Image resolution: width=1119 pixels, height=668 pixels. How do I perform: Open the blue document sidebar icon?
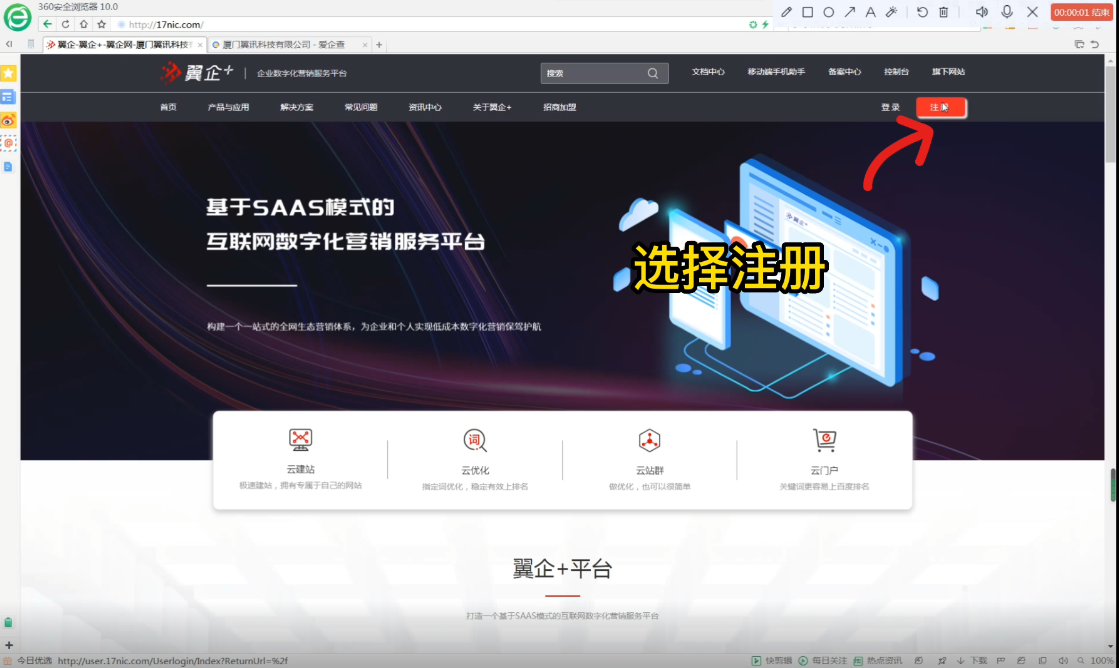[9, 167]
